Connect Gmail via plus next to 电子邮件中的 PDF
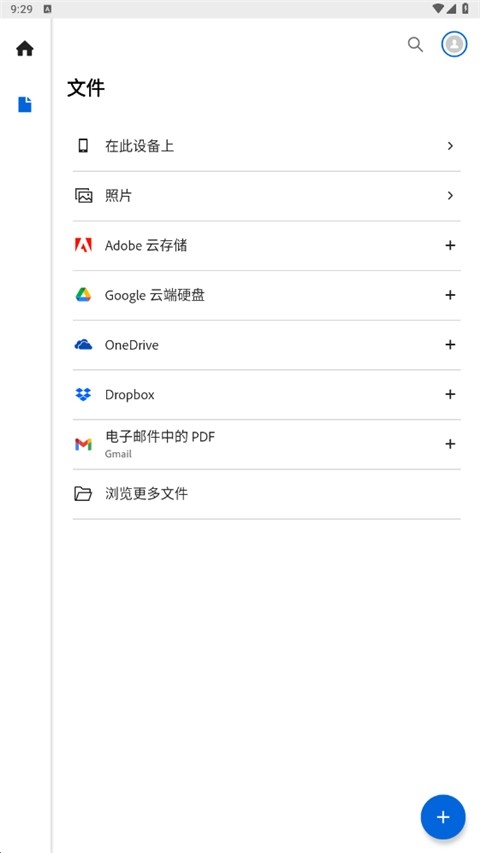 (450, 444)
